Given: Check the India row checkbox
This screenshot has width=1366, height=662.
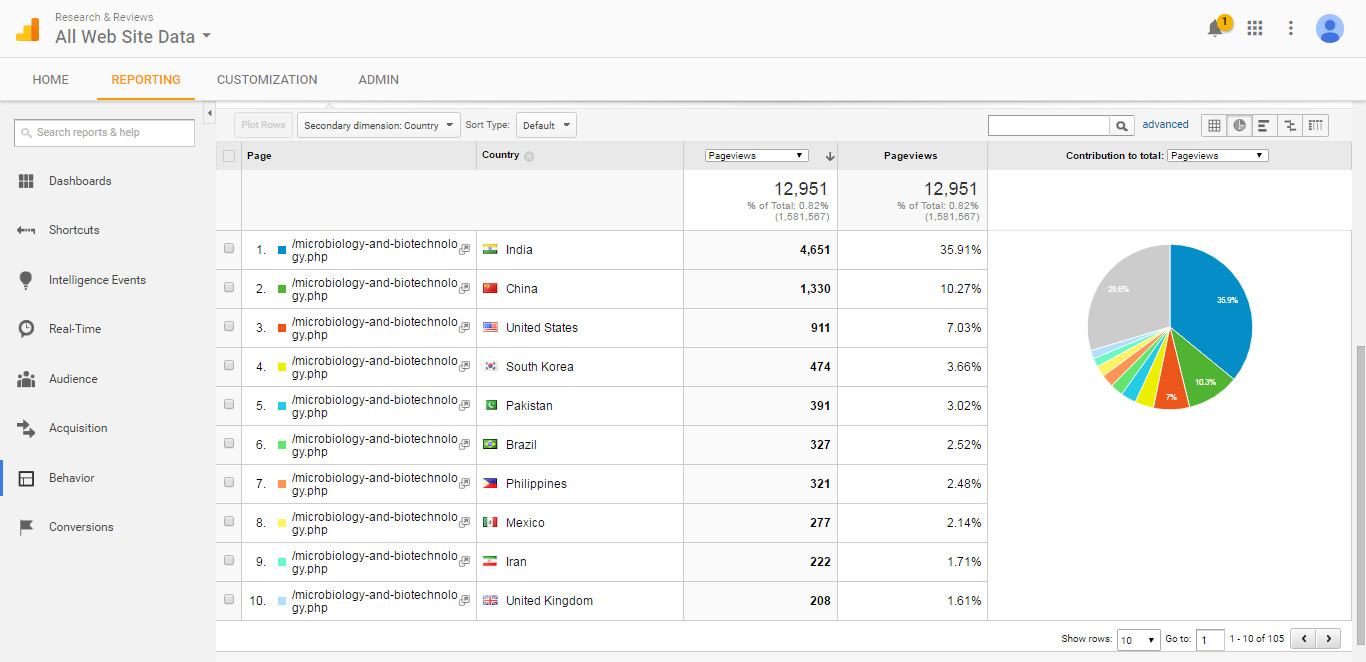Looking at the screenshot, I should 229,248.
